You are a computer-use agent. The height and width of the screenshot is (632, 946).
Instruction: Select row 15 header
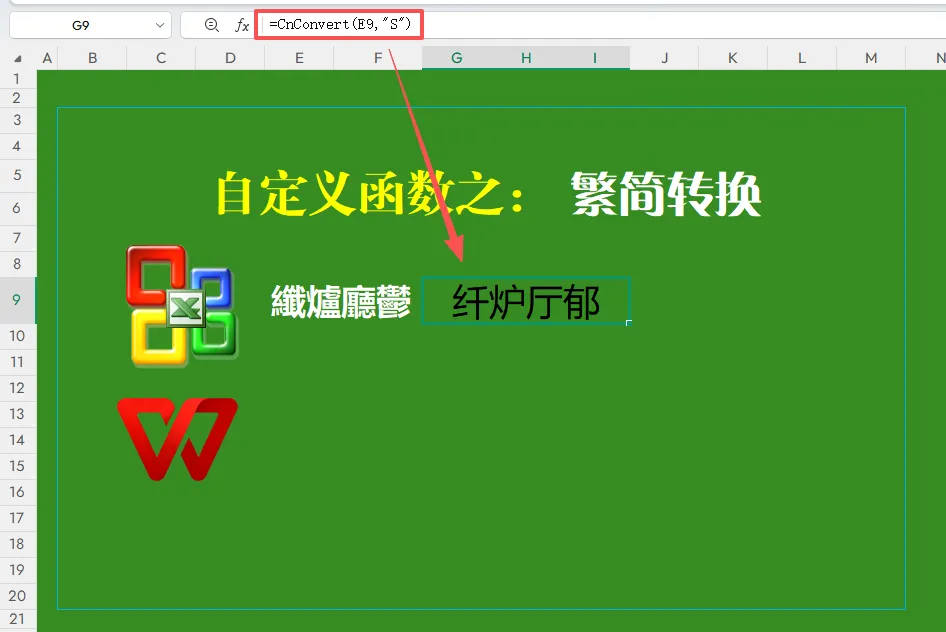pos(17,466)
